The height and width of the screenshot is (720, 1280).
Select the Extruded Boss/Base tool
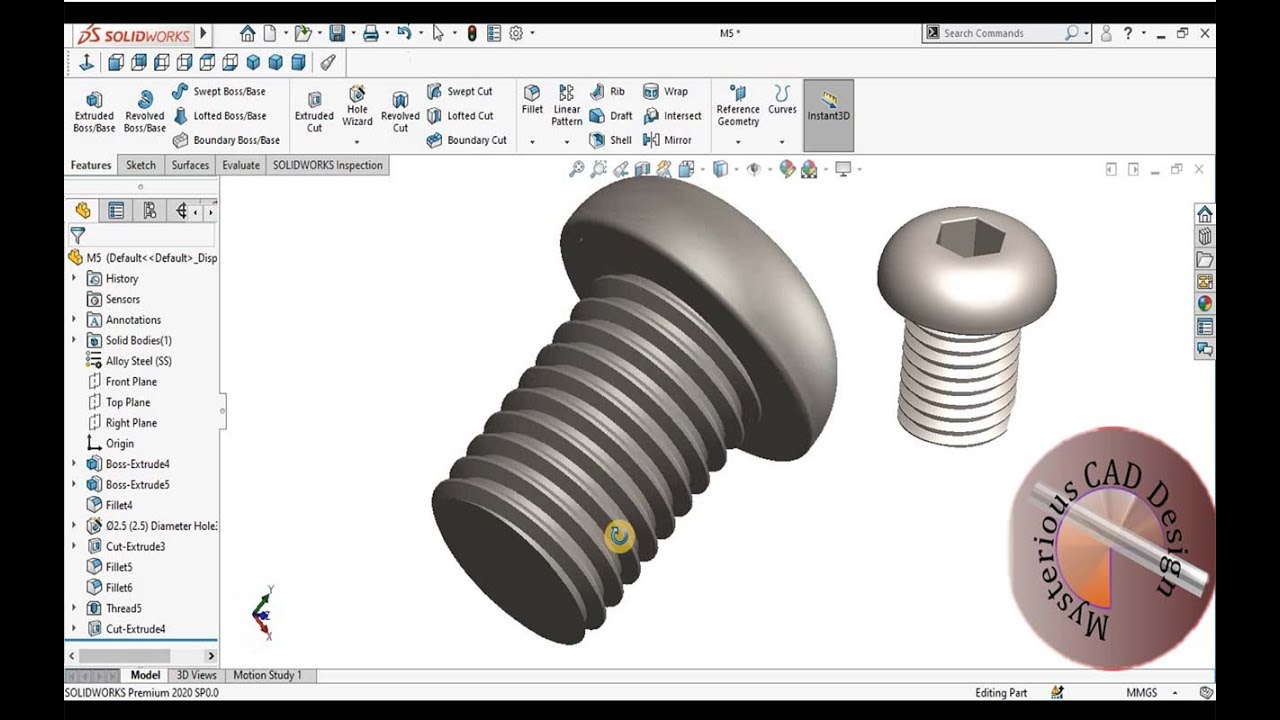[94, 111]
